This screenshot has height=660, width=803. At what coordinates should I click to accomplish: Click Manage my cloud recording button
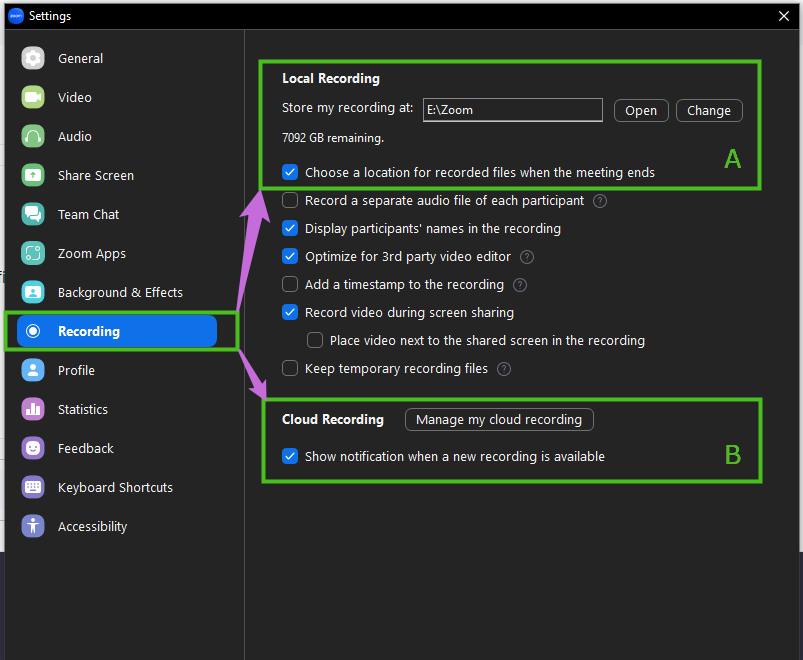[x=499, y=419]
